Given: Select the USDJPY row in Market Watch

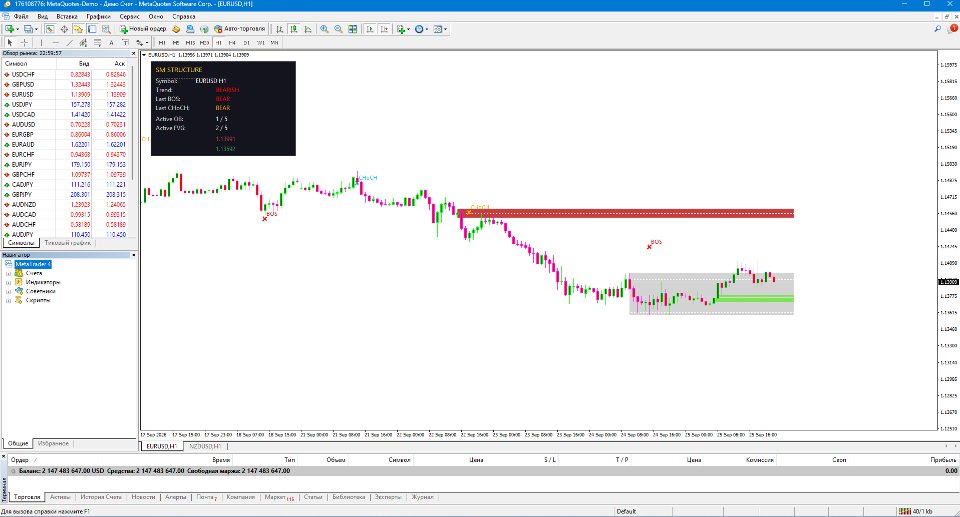Looking at the screenshot, I should tap(65, 105).
